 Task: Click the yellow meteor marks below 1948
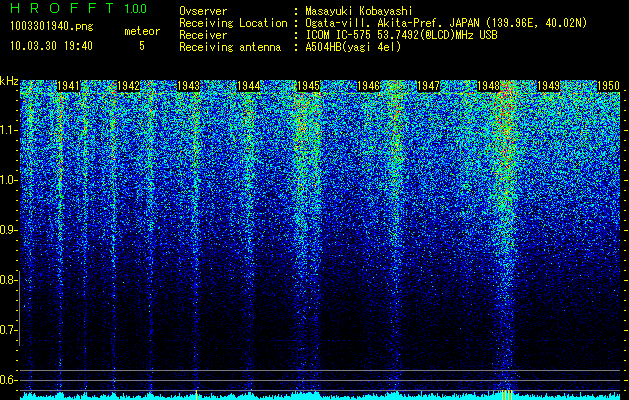[507, 395]
